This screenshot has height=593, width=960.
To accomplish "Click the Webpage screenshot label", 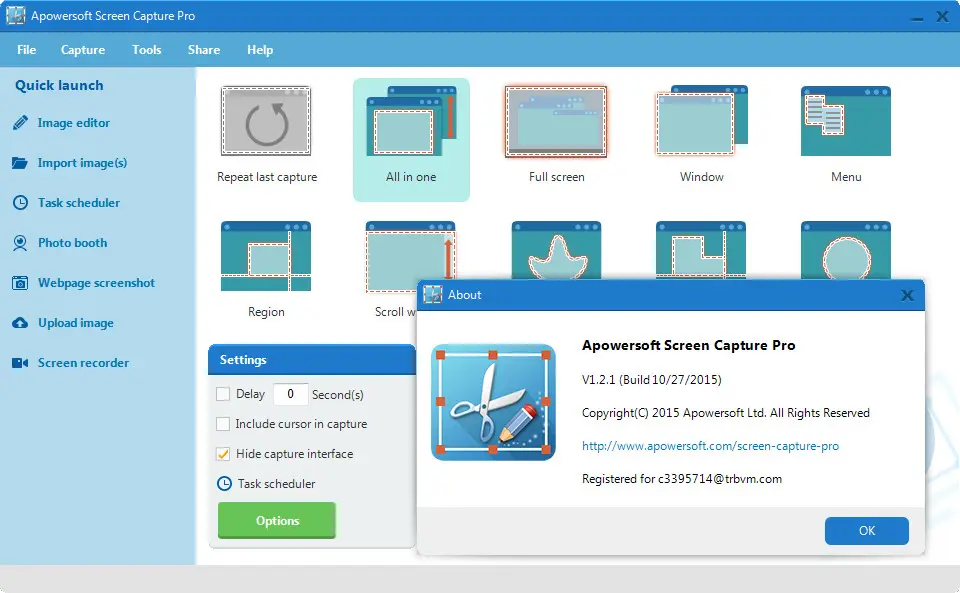I will (x=96, y=283).
